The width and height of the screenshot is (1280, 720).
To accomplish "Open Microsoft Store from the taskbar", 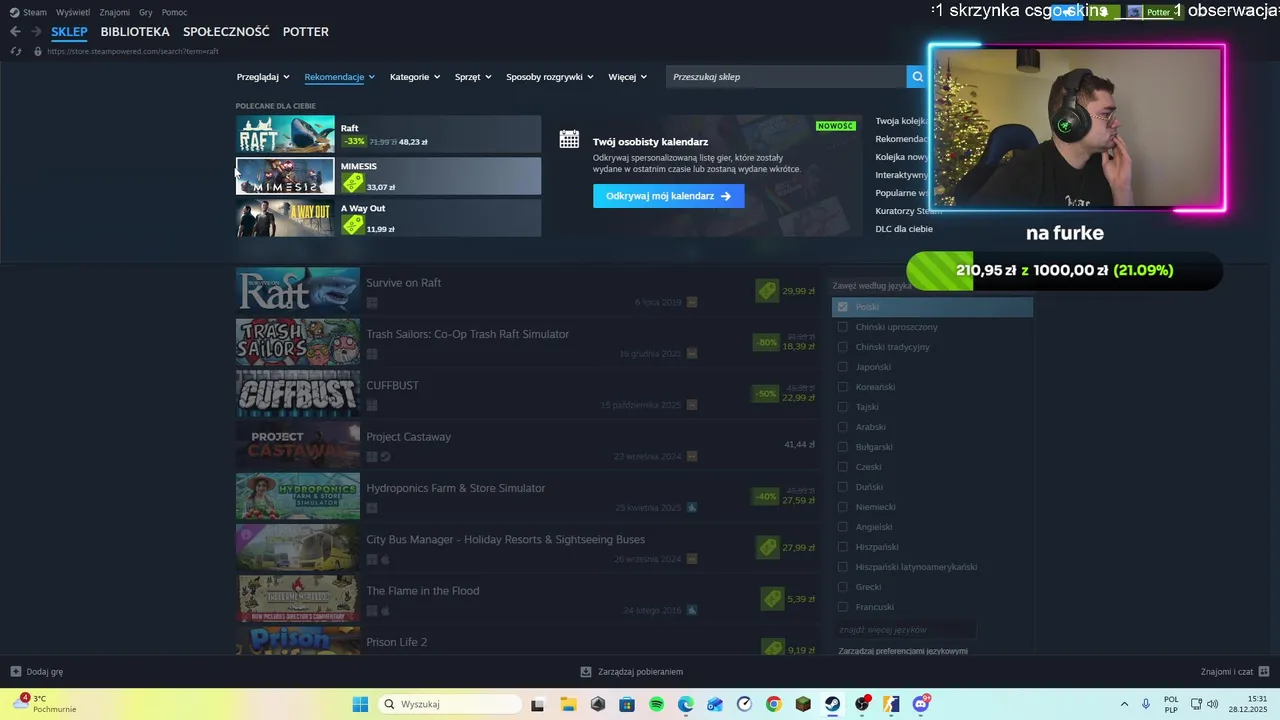I will [x=627, y=704].
